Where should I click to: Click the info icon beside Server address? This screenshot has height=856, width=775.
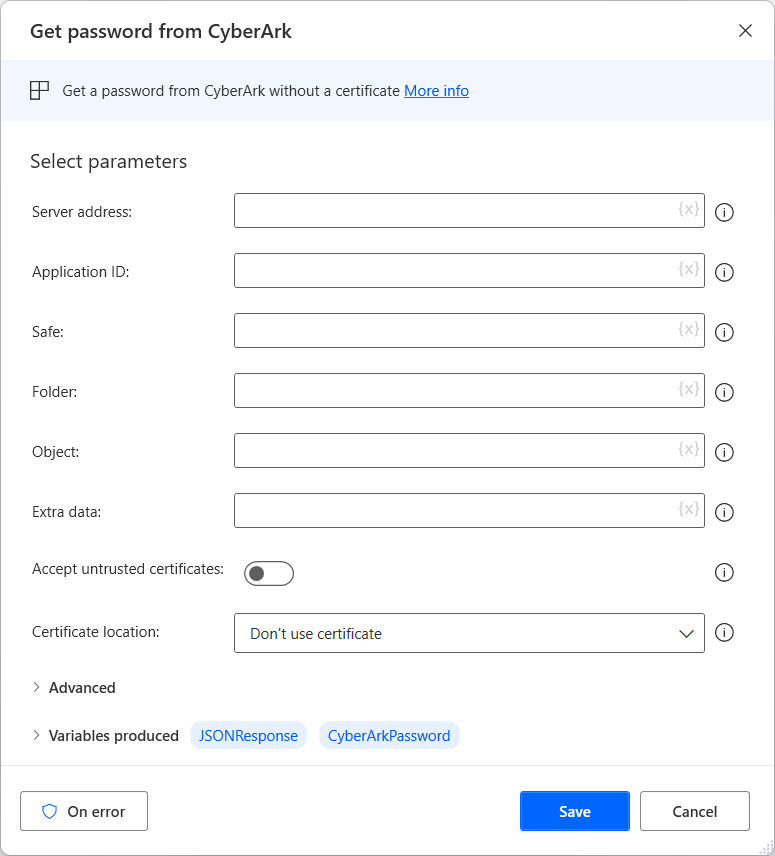724,211
